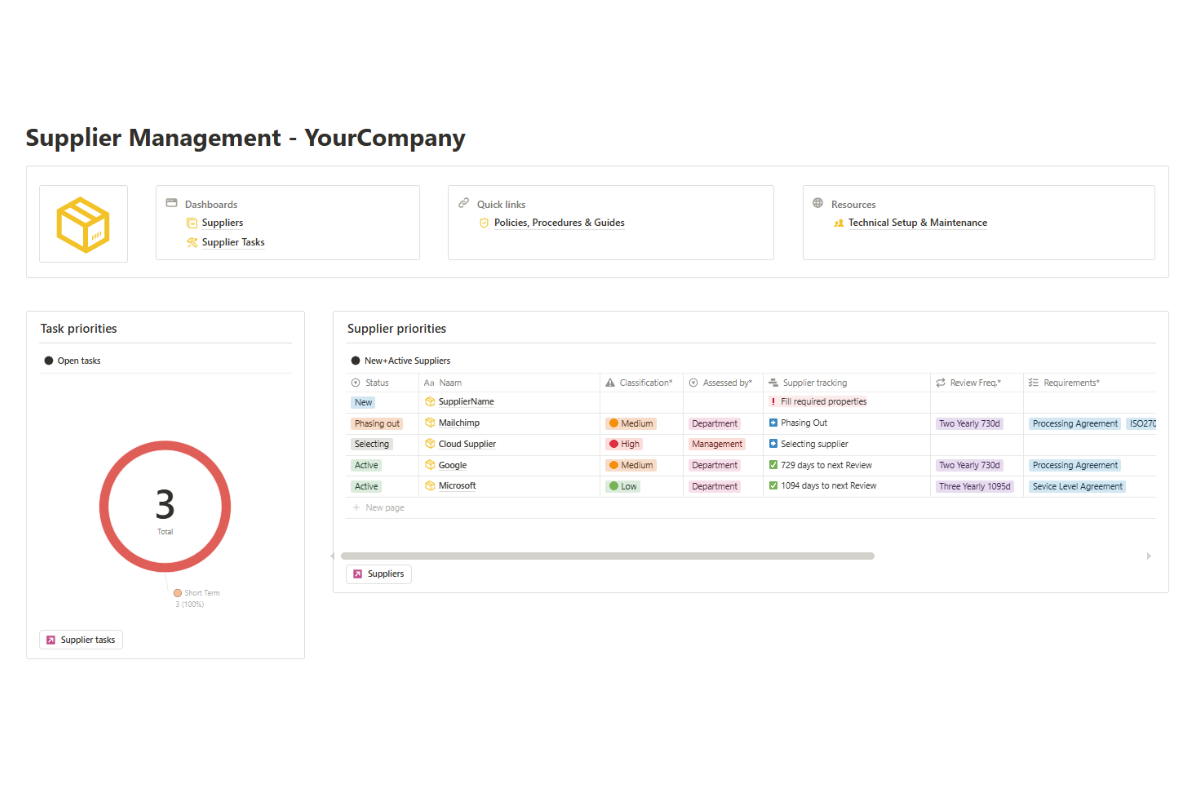Open Selecting status dropdown for Cloud Supplier

point(372,444)
